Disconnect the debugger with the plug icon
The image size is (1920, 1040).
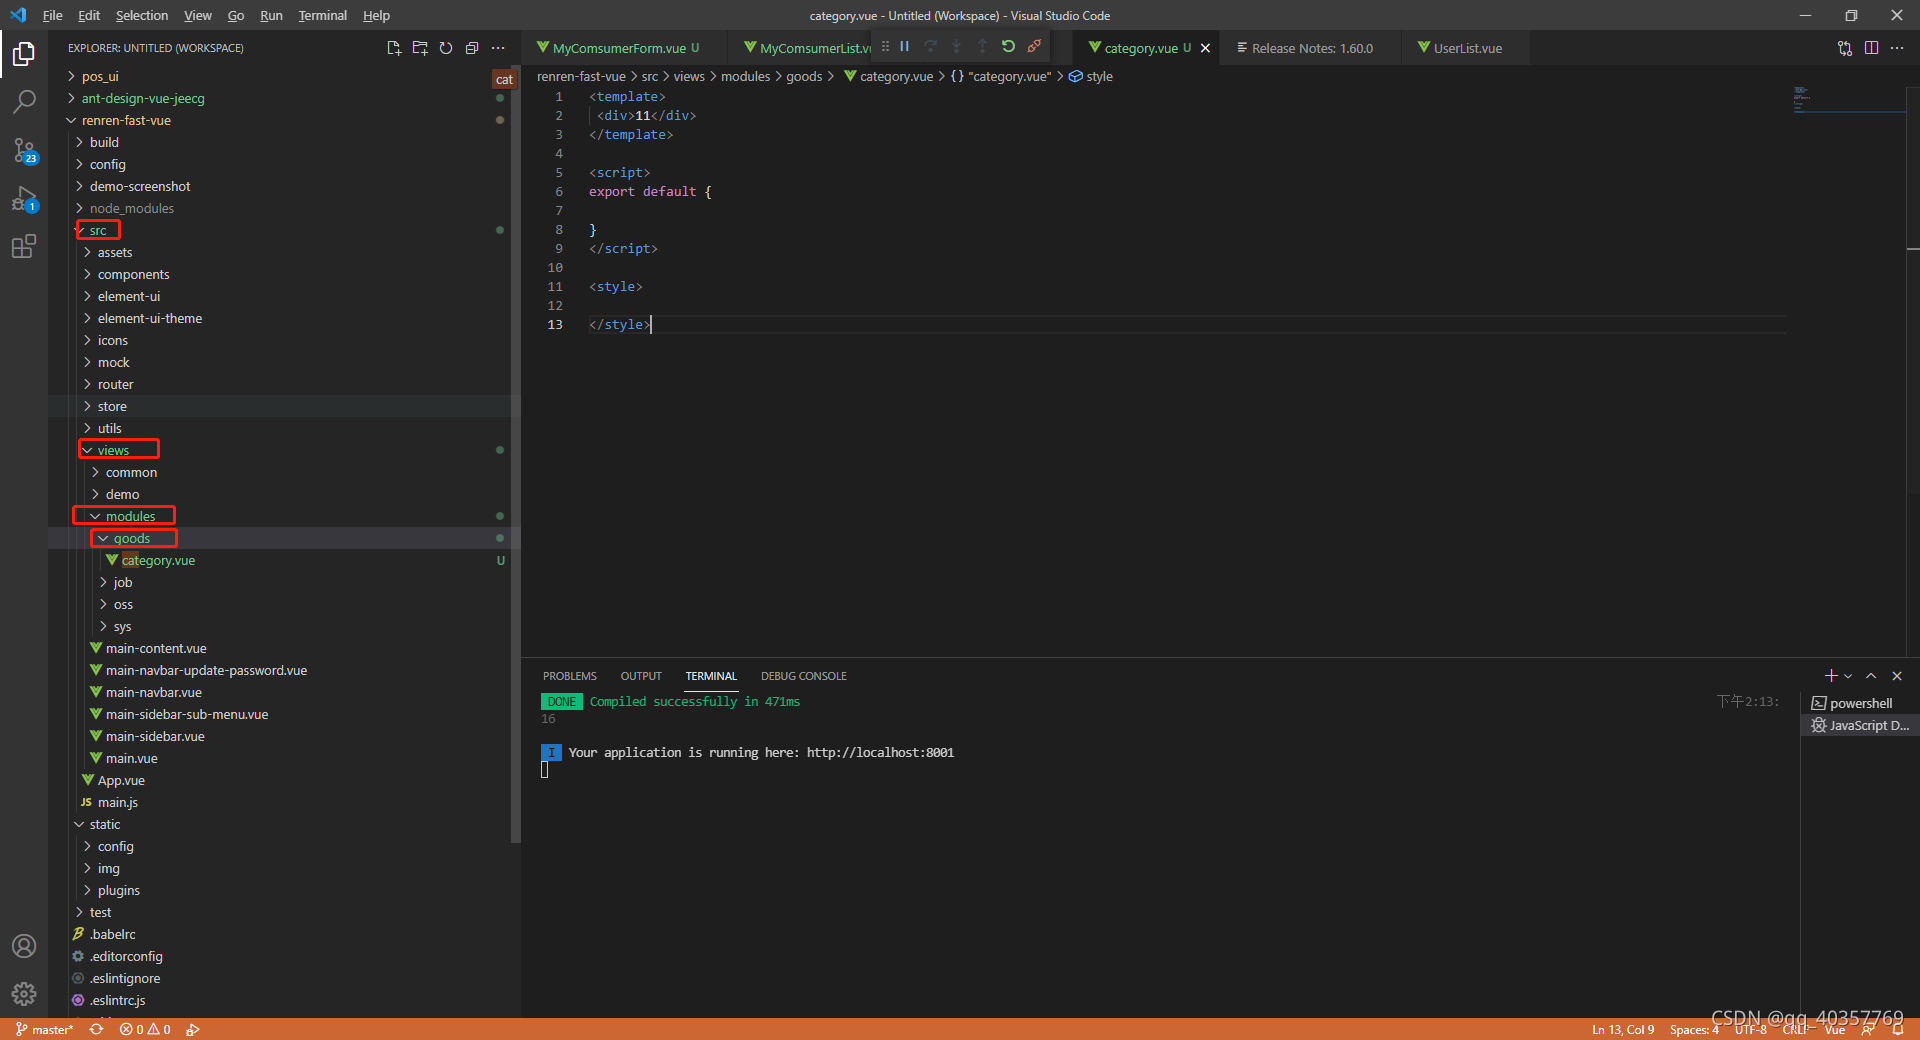(x=1034, y=46)
